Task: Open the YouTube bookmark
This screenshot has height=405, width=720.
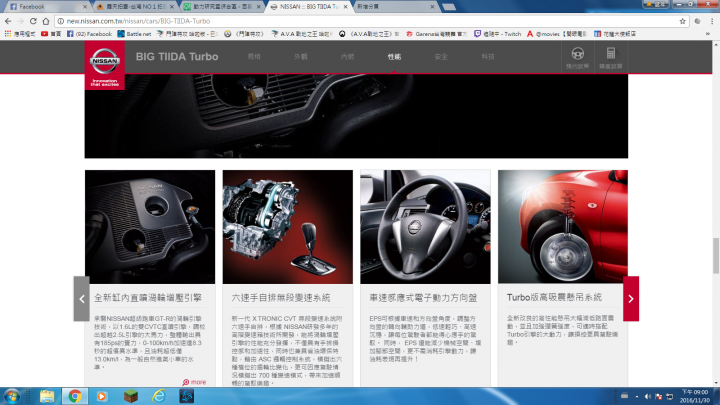Action: click(x=51, y=34)
